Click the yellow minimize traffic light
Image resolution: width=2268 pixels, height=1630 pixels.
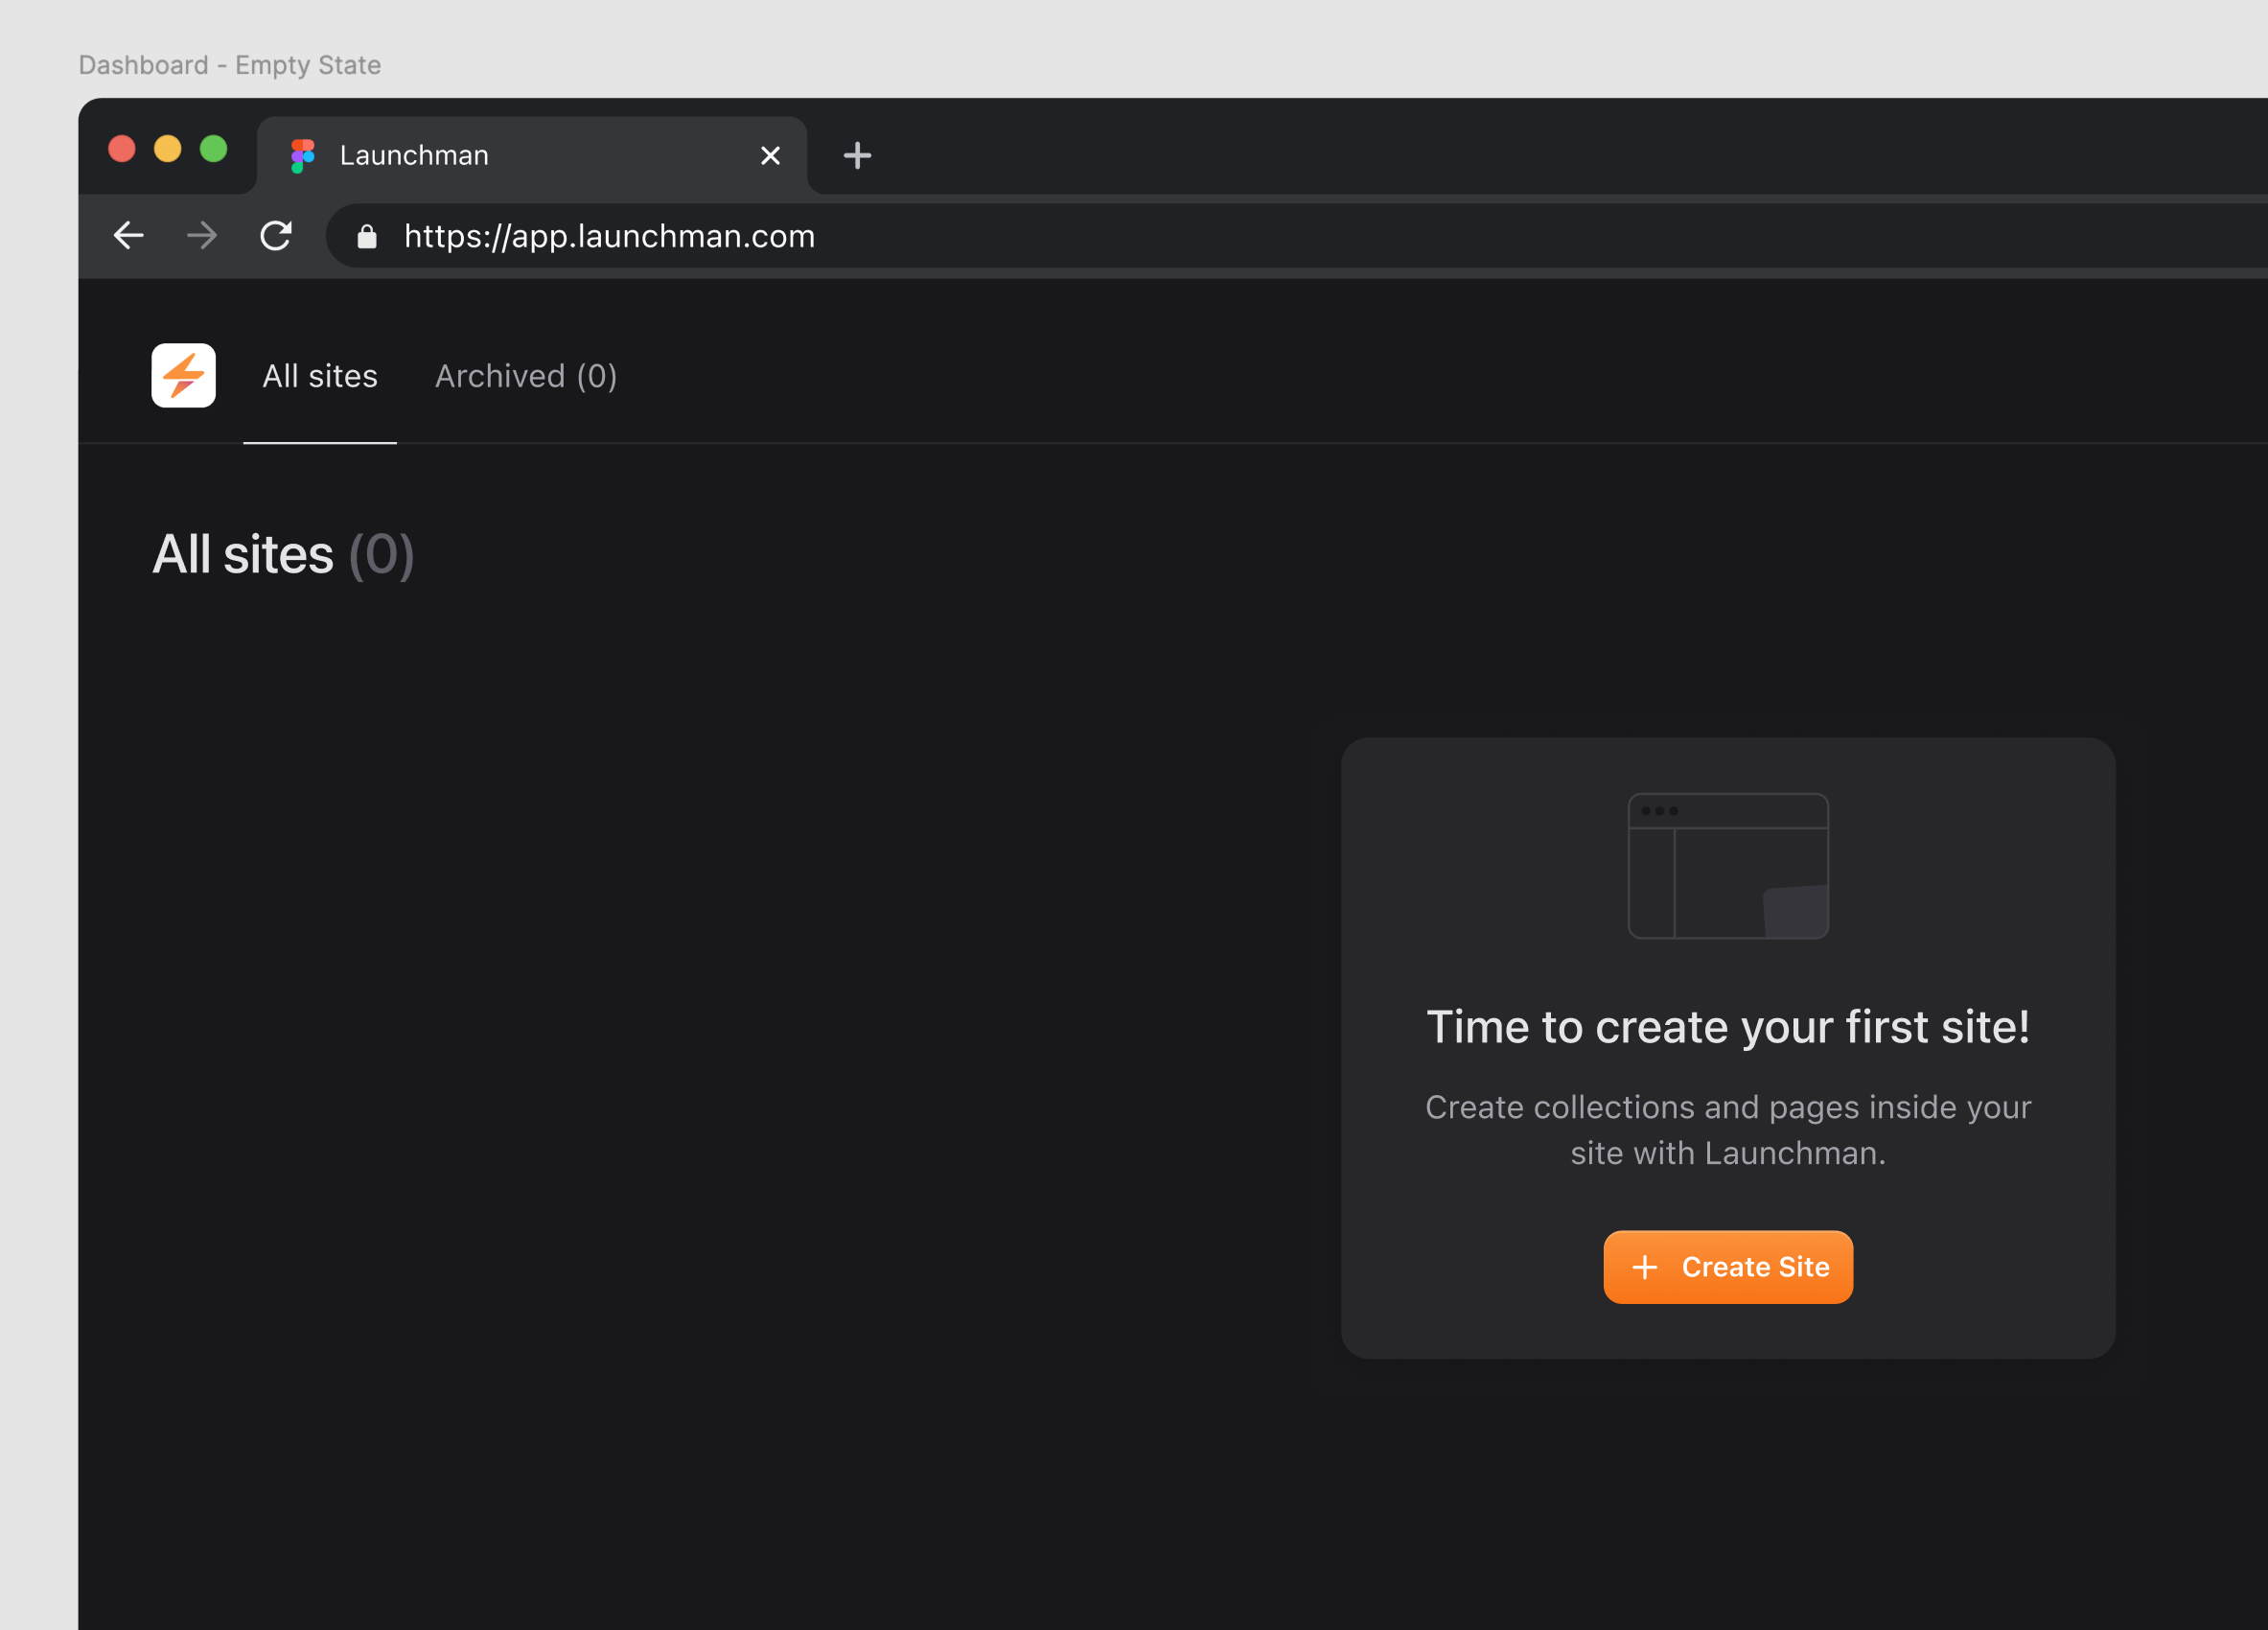(x=168, y=148)
